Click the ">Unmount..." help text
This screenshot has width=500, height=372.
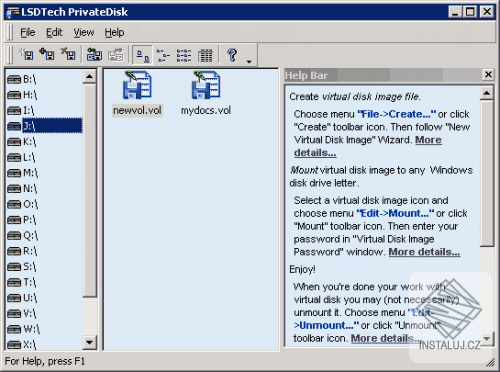coord(326,325)
